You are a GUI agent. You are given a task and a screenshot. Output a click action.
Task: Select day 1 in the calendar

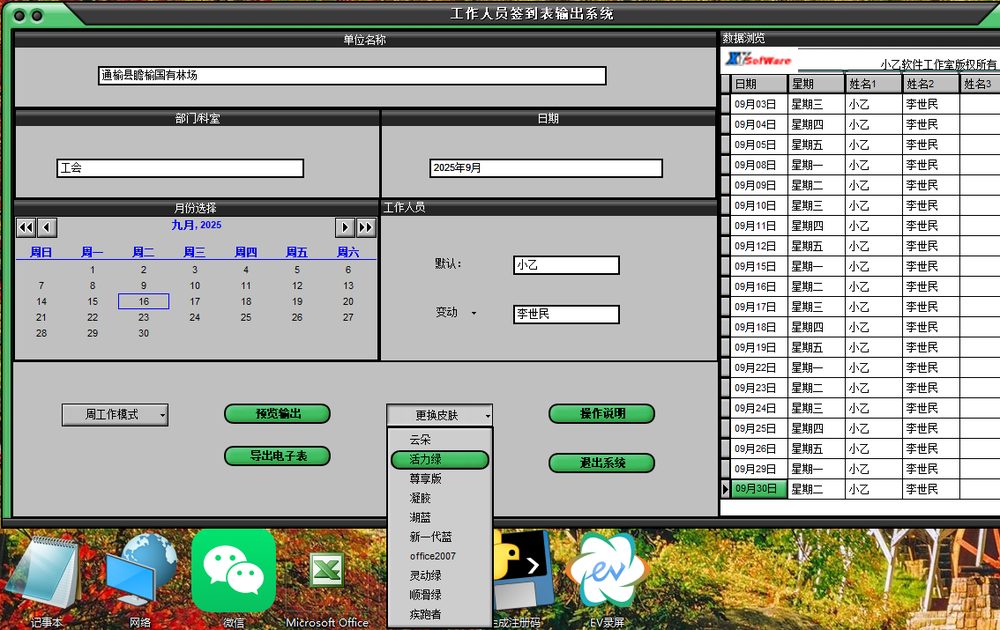pyautogui.click(x=92, y=270)
